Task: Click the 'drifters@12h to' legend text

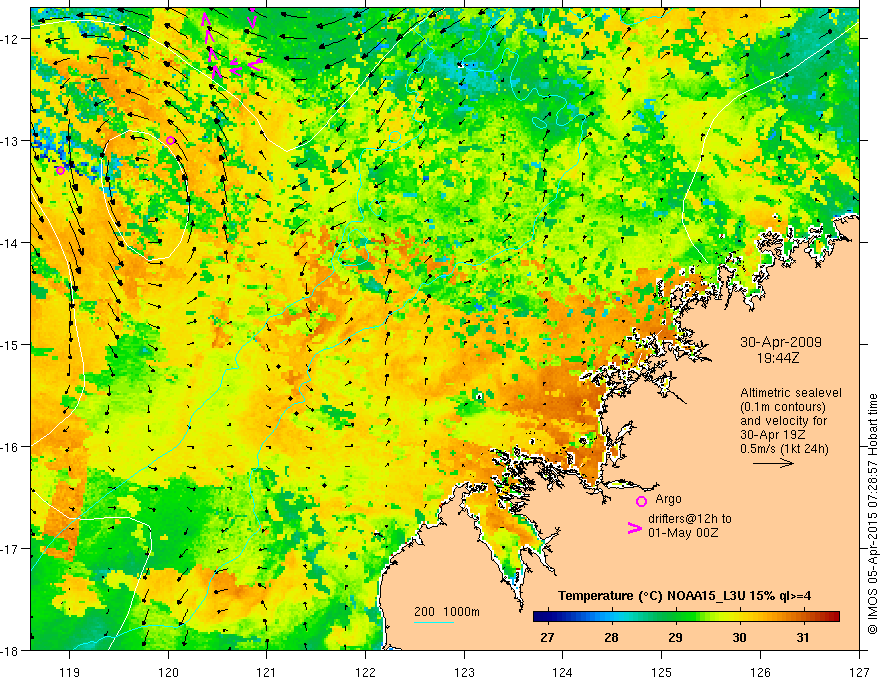Action: 690,518
